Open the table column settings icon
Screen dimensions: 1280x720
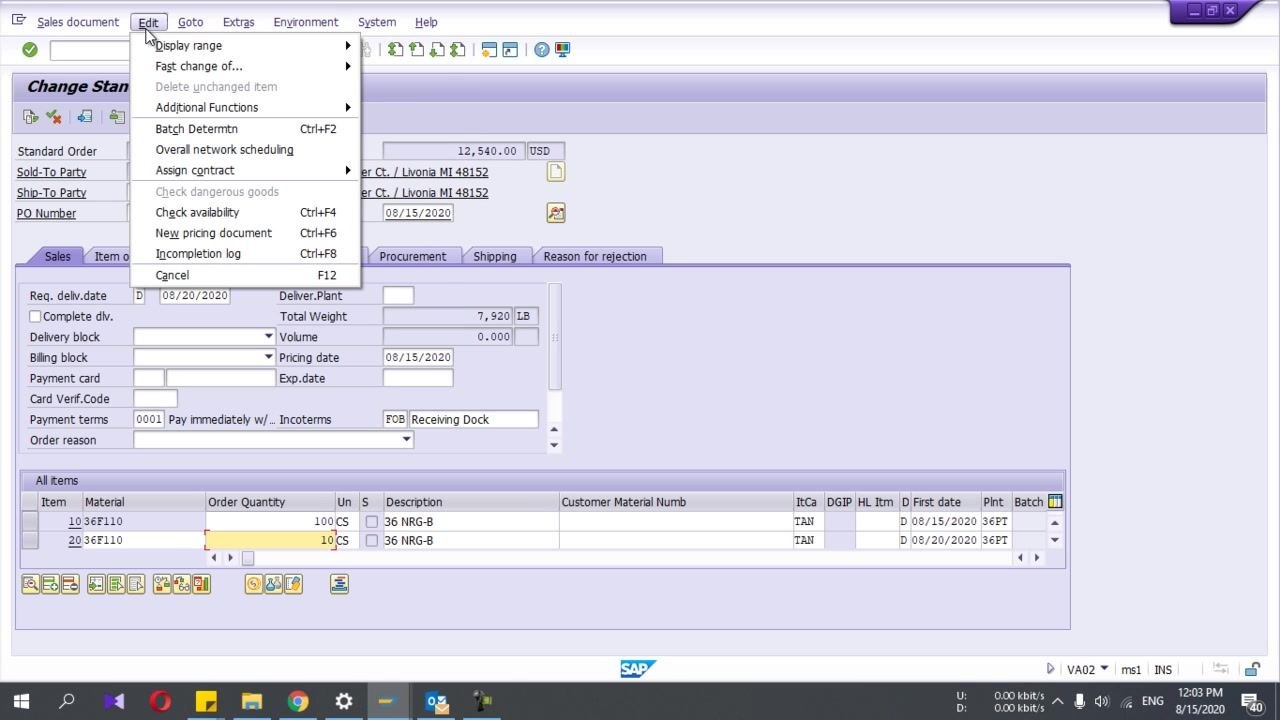point(1055,502)
